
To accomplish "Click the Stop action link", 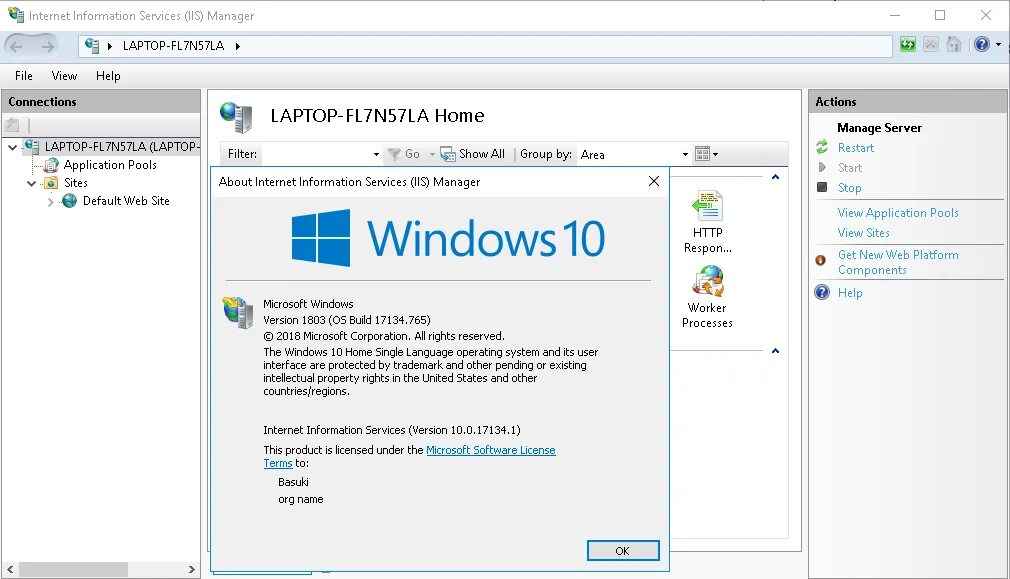I will pos(849,188).
